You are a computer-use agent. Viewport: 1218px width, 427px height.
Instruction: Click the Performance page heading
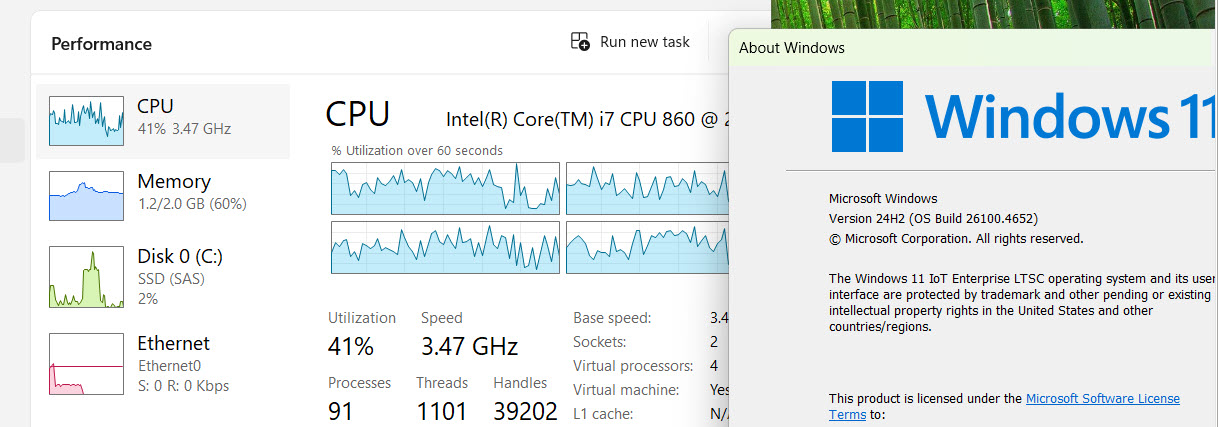click(101, 44)
